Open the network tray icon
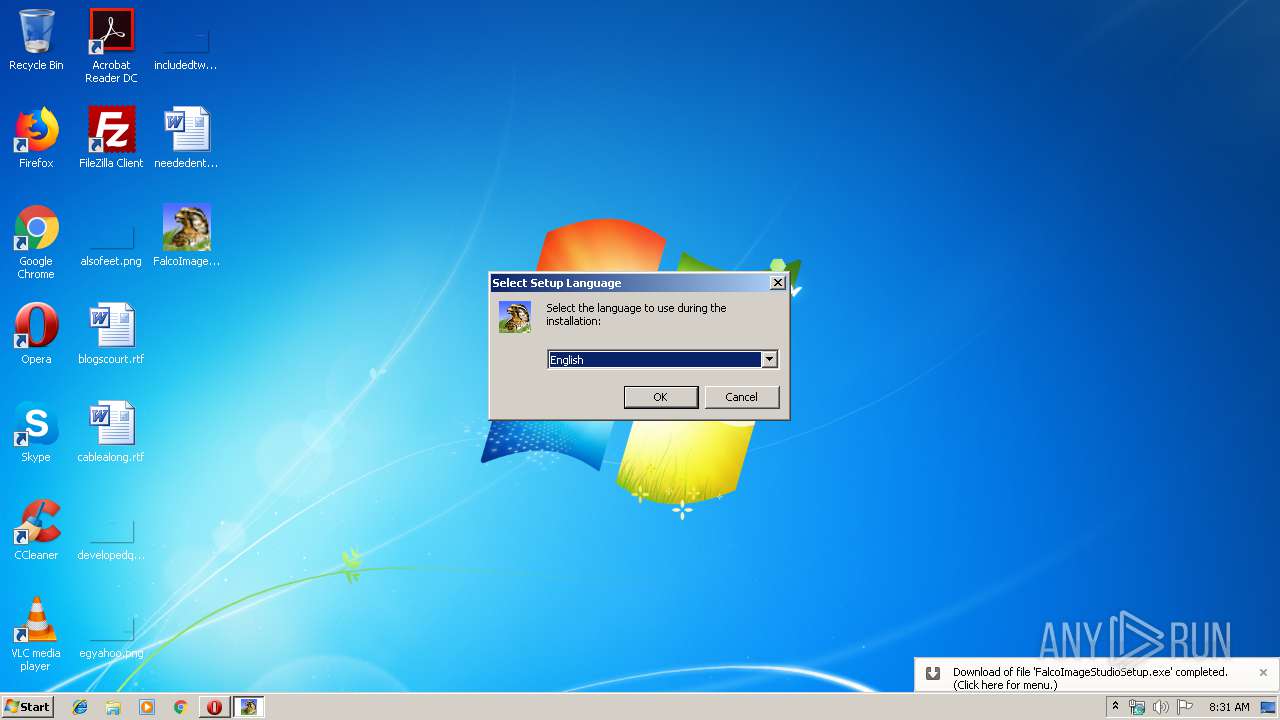This screenshot has height=720, width=1280. tap(1137, 707)
